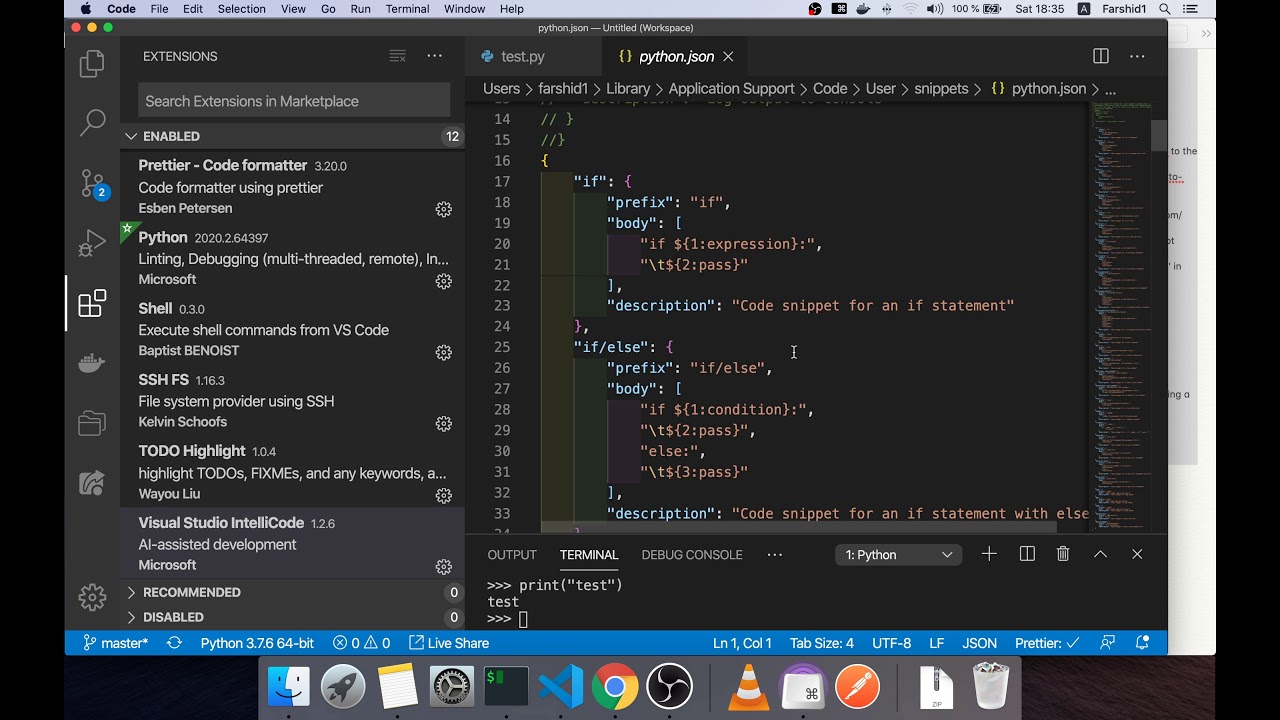Click the synchronize changes icon in status bar
Screen dimensions: 1280x720
click(x=174, y=643)
